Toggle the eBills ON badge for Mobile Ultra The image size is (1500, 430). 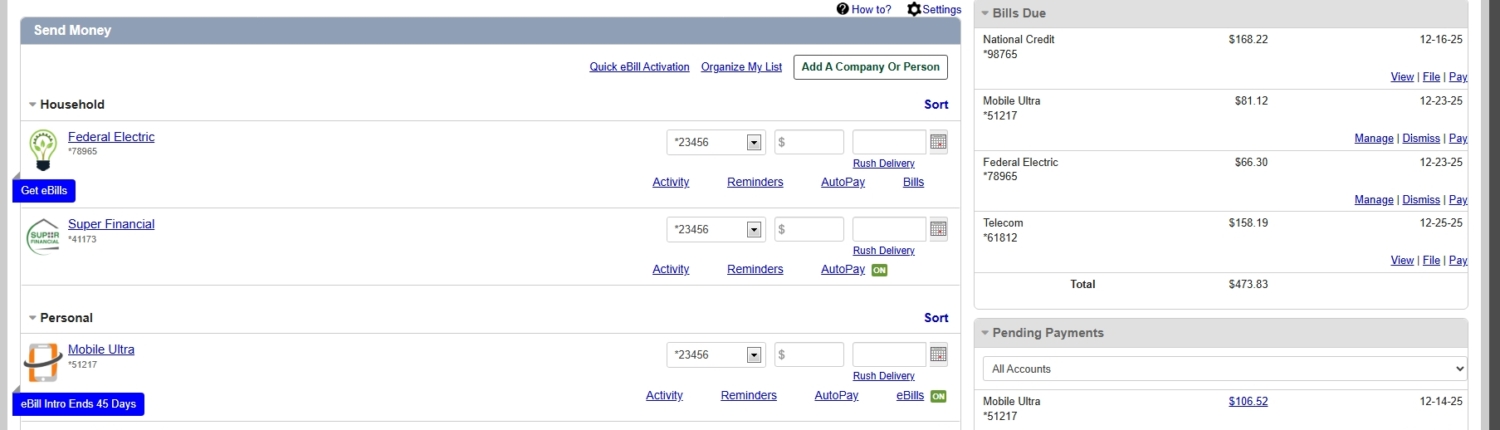coord(938,396)
